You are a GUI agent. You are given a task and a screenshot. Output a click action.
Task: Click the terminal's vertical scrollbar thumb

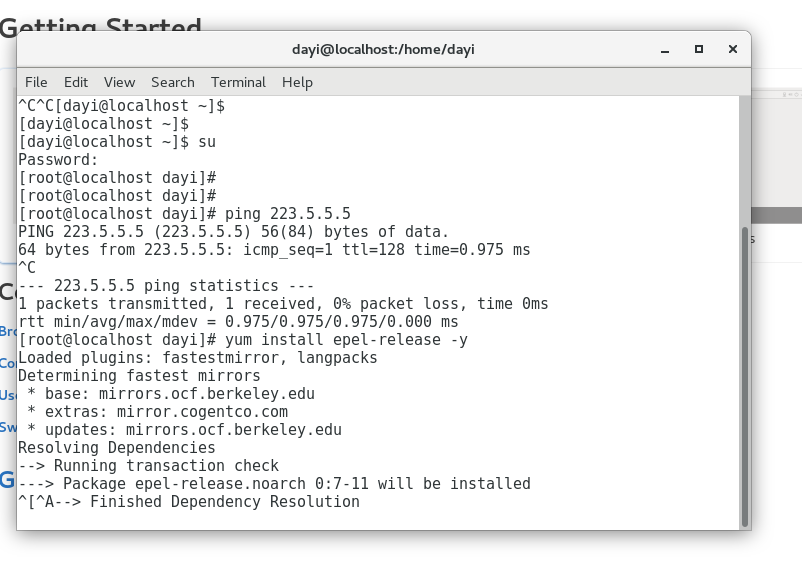pyautogui.click(x=745, y=377)
